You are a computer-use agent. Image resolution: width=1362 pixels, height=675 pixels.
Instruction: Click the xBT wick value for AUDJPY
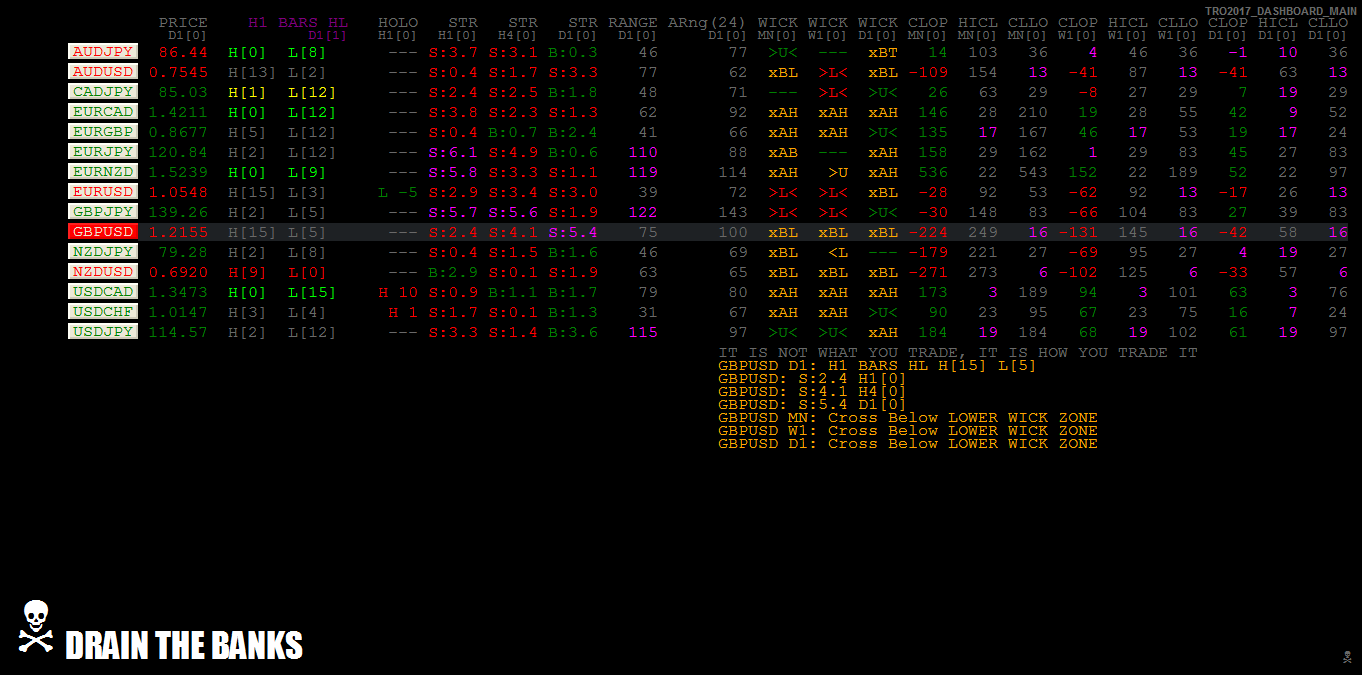point(883,52)
